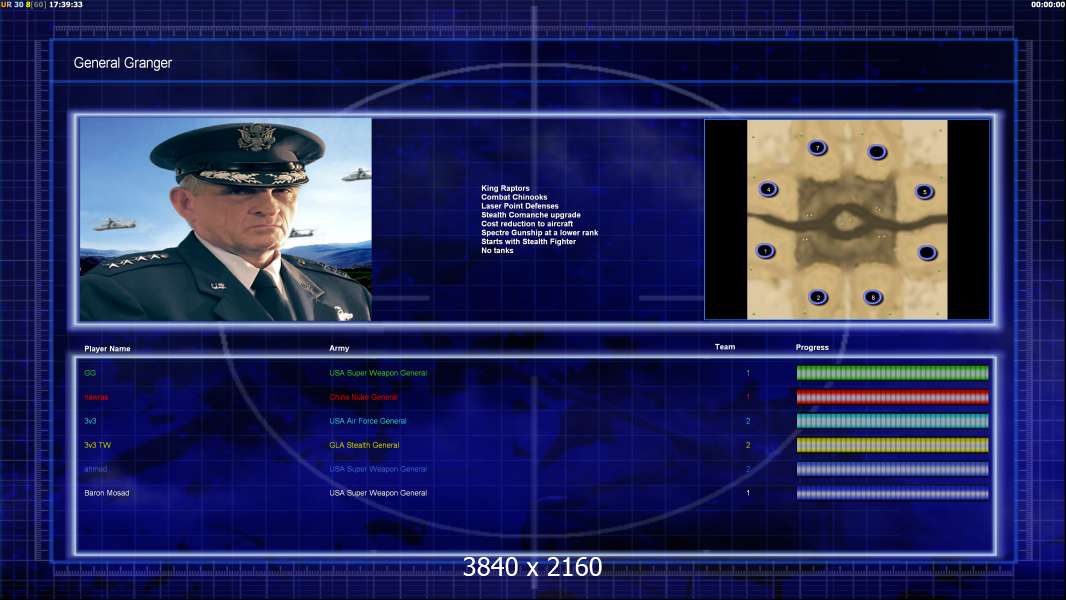Click the dim blue progress bar above Baron Mosad's
This screenshot has height=600, width=1066.
[x=892, y=469]
